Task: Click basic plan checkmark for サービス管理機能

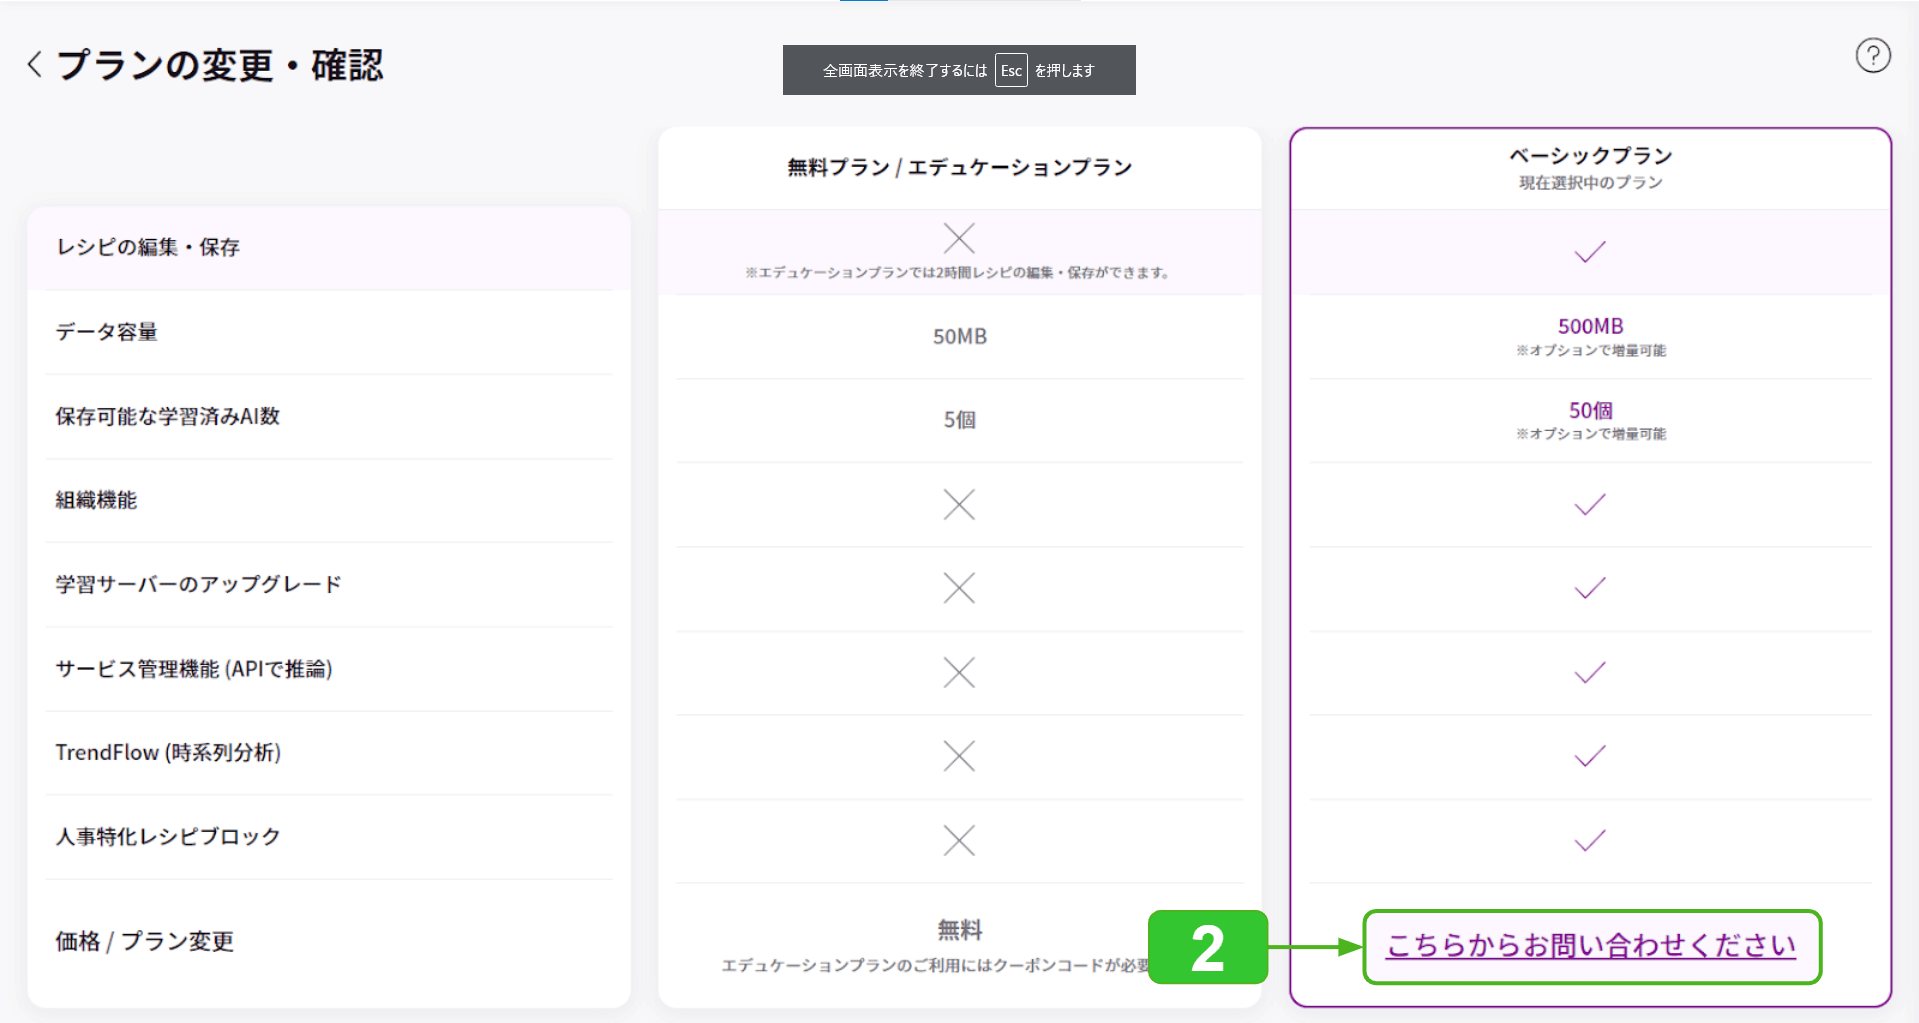Action: pyautogui.click(x=1590, y=672)
